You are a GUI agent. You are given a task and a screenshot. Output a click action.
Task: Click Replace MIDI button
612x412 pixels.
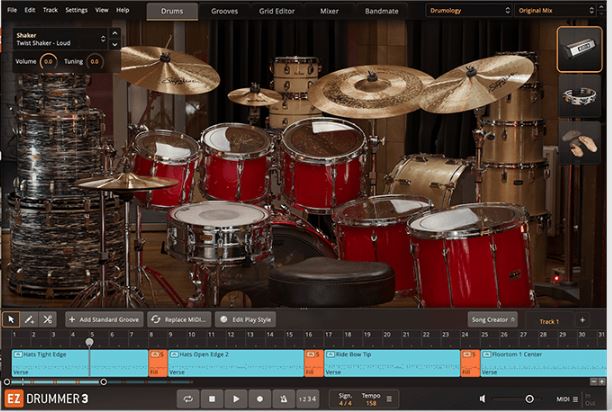(x=179, y=320)
